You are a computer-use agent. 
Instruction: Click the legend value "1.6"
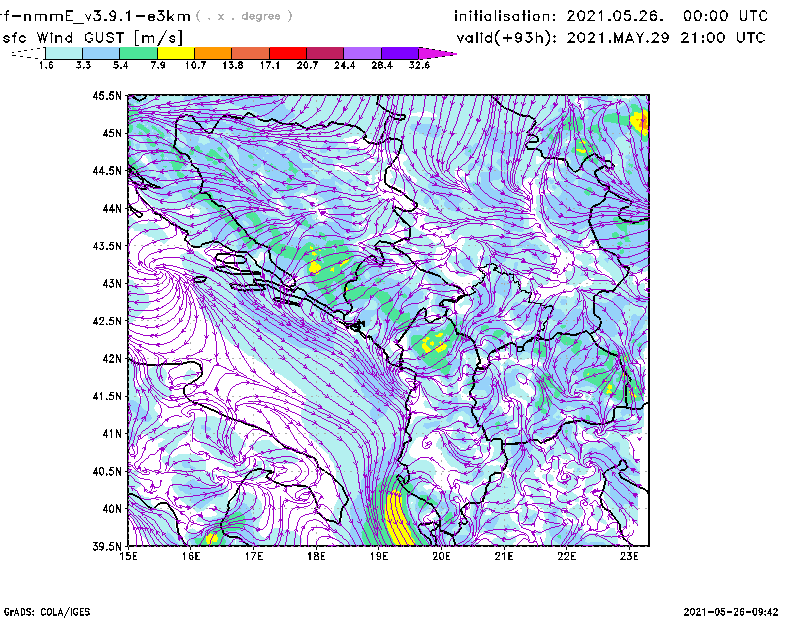coord(46,65)
